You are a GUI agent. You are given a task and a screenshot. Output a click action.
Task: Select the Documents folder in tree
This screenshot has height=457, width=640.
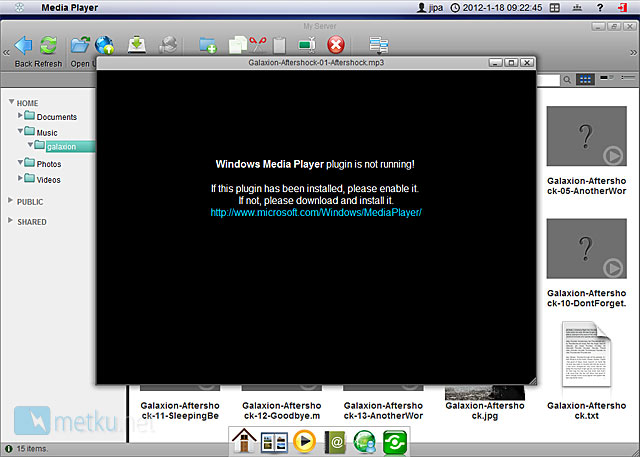(x=56, y=117)
